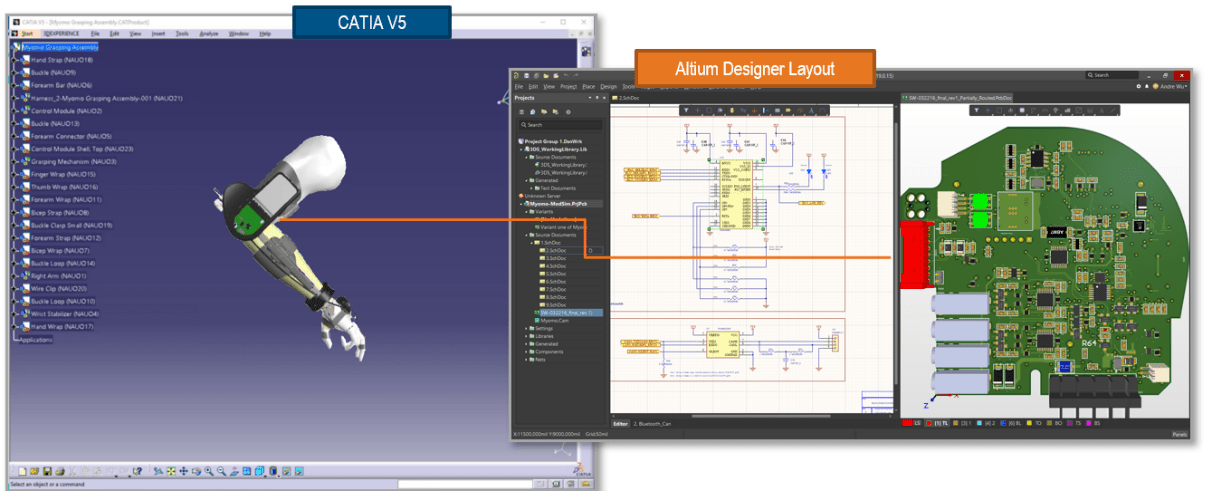
Task: Click the LS layer set swatch
Action: (907, 423)
